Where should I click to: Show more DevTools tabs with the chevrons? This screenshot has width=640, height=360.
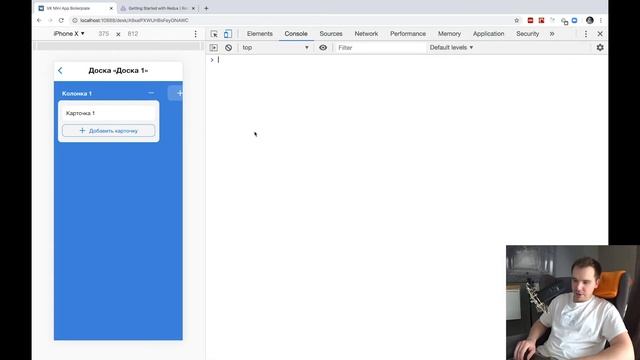[x=552, y=34]
